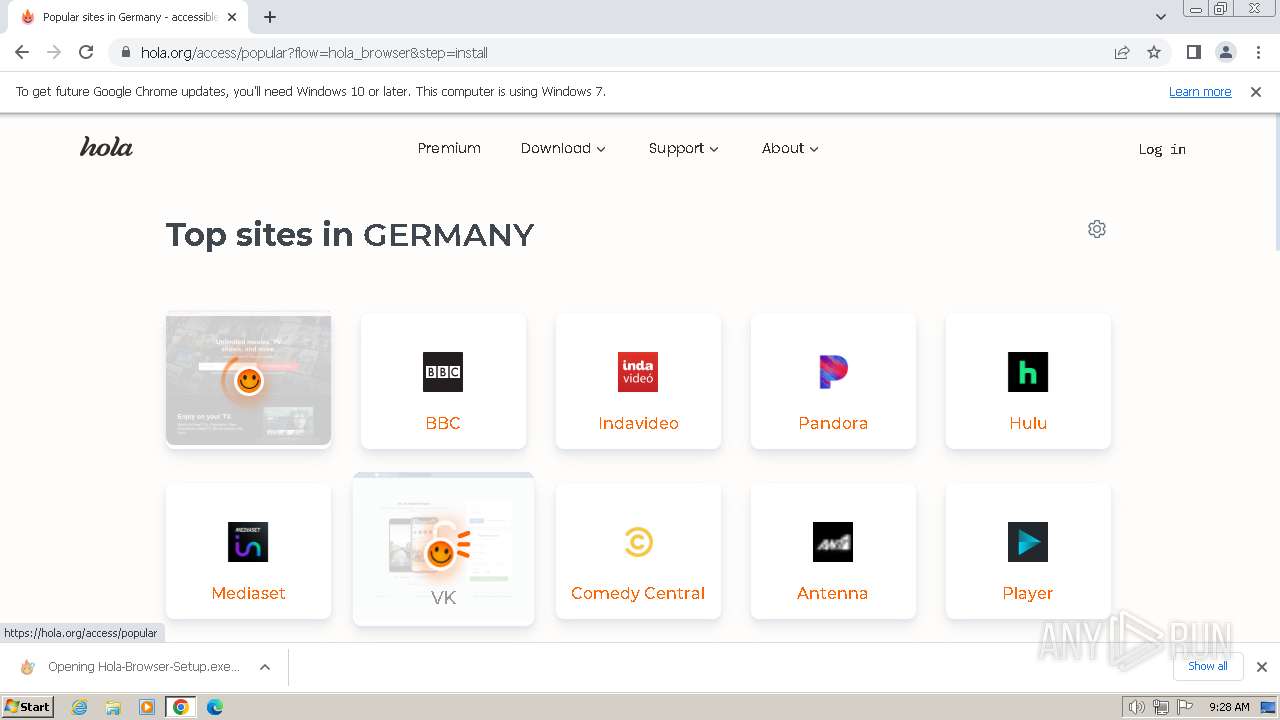Click the Antenna label text
Image resolution: width=1280 pixels, height=720 pixels.
[x=832, y=593]
